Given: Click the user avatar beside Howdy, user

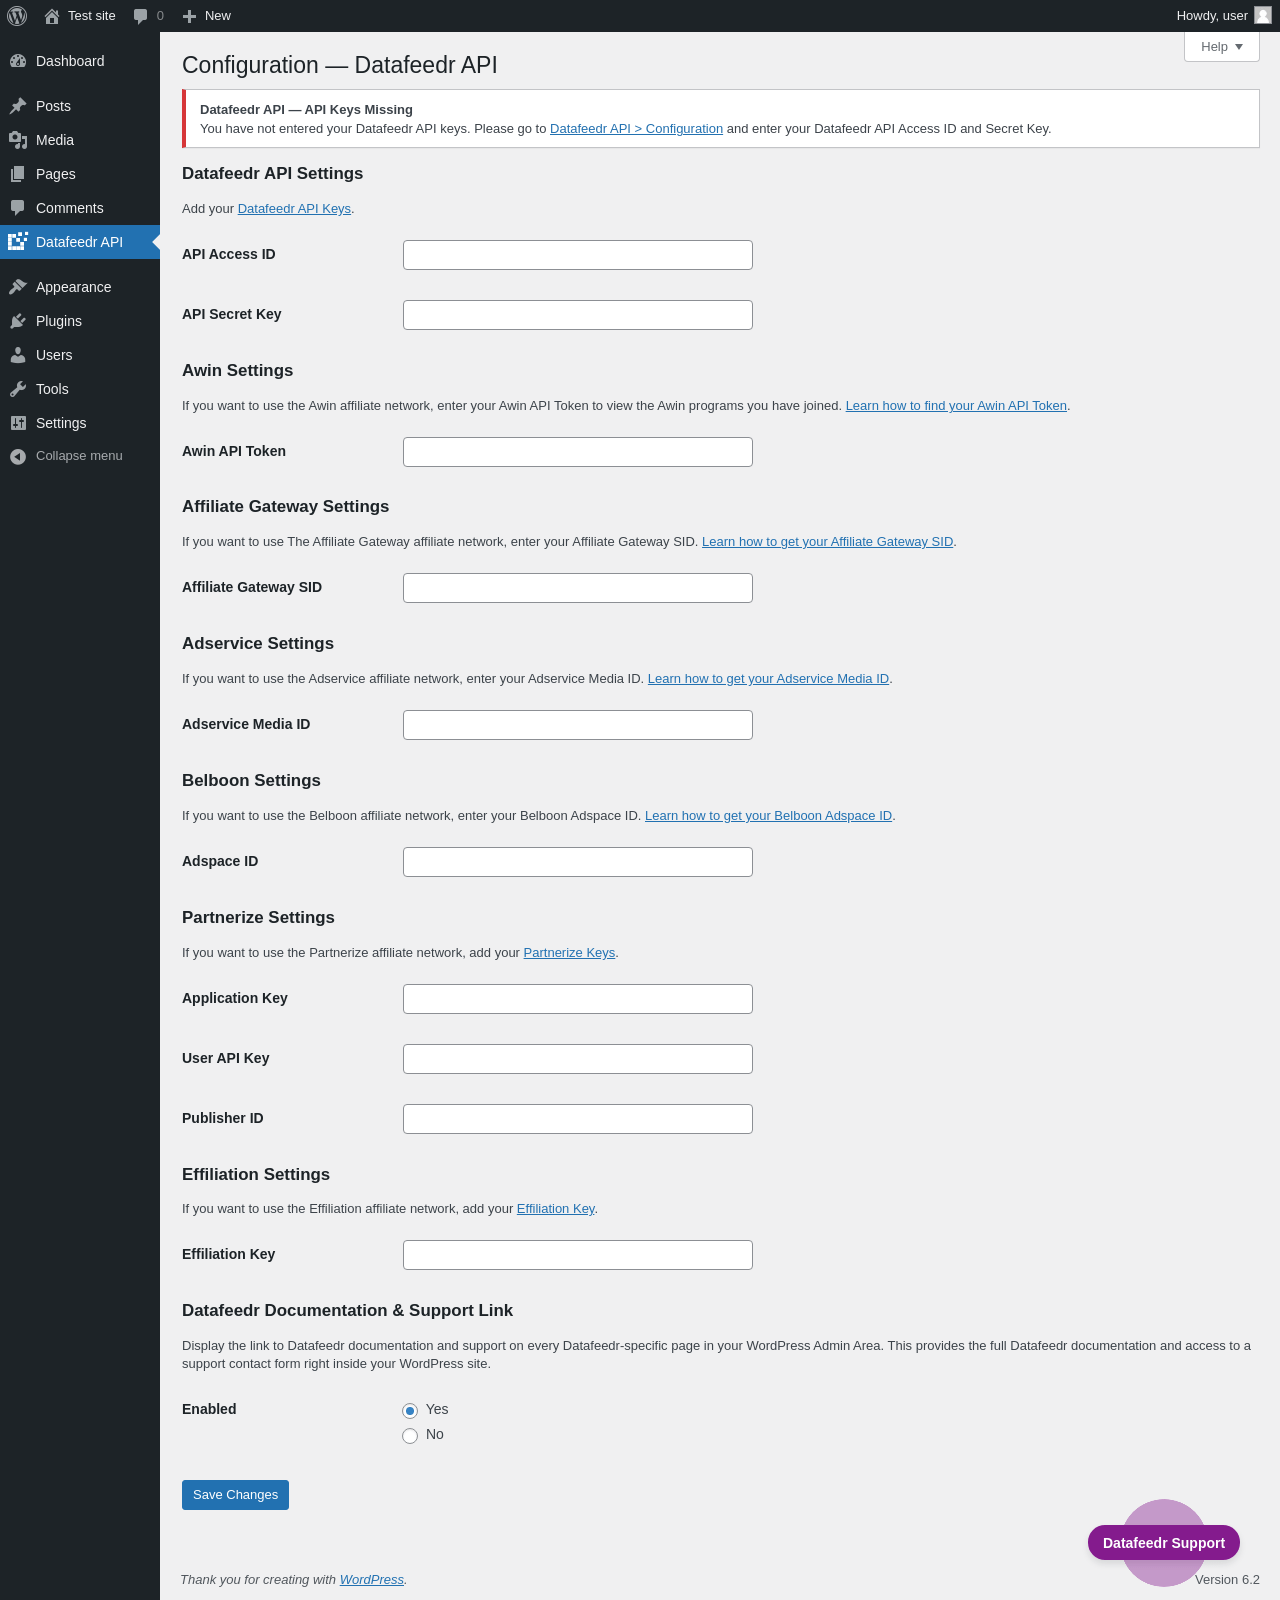Looking at the screenshot, I should click(1263, 15).
